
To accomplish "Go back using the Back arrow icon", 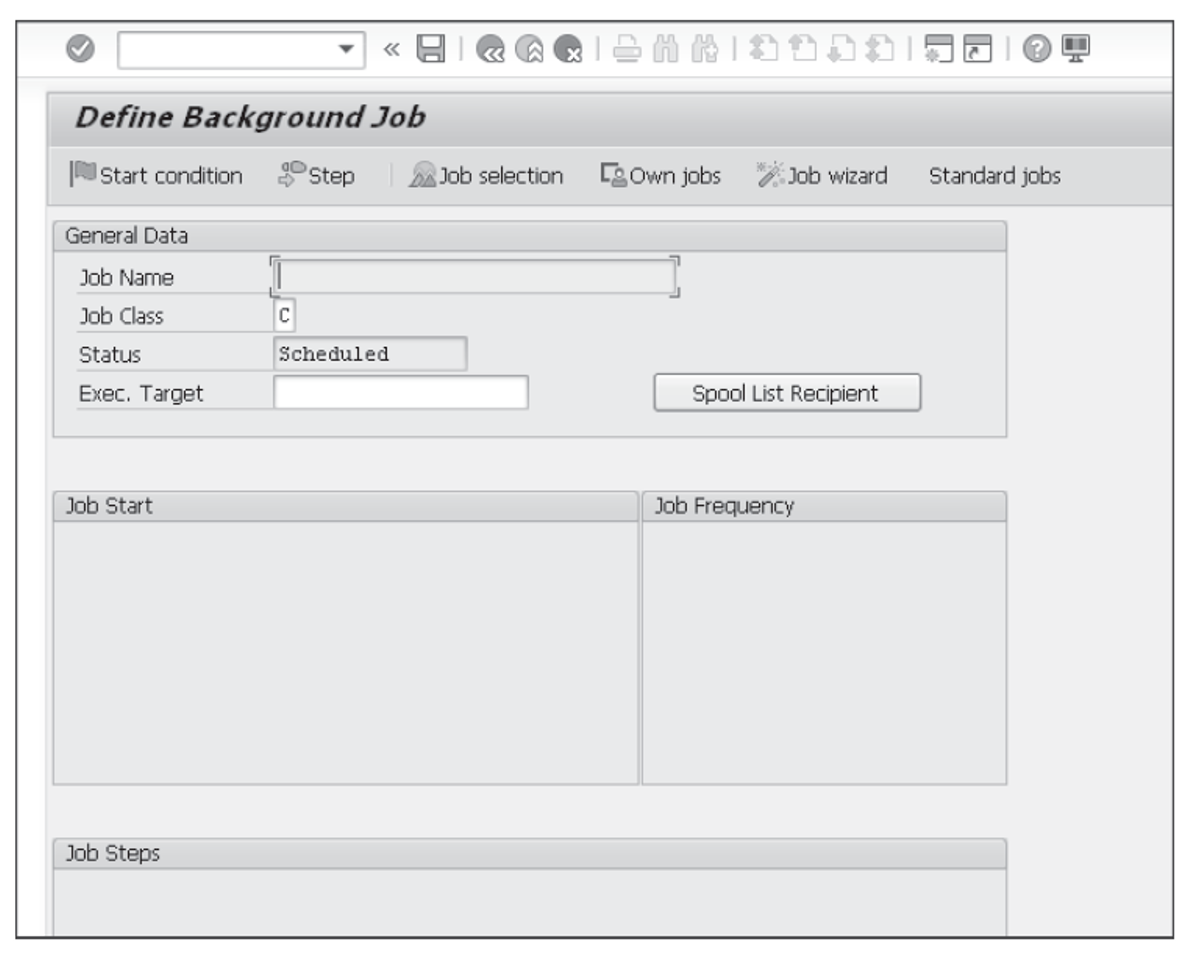I will pyautogui.click(x=491, y=49).
